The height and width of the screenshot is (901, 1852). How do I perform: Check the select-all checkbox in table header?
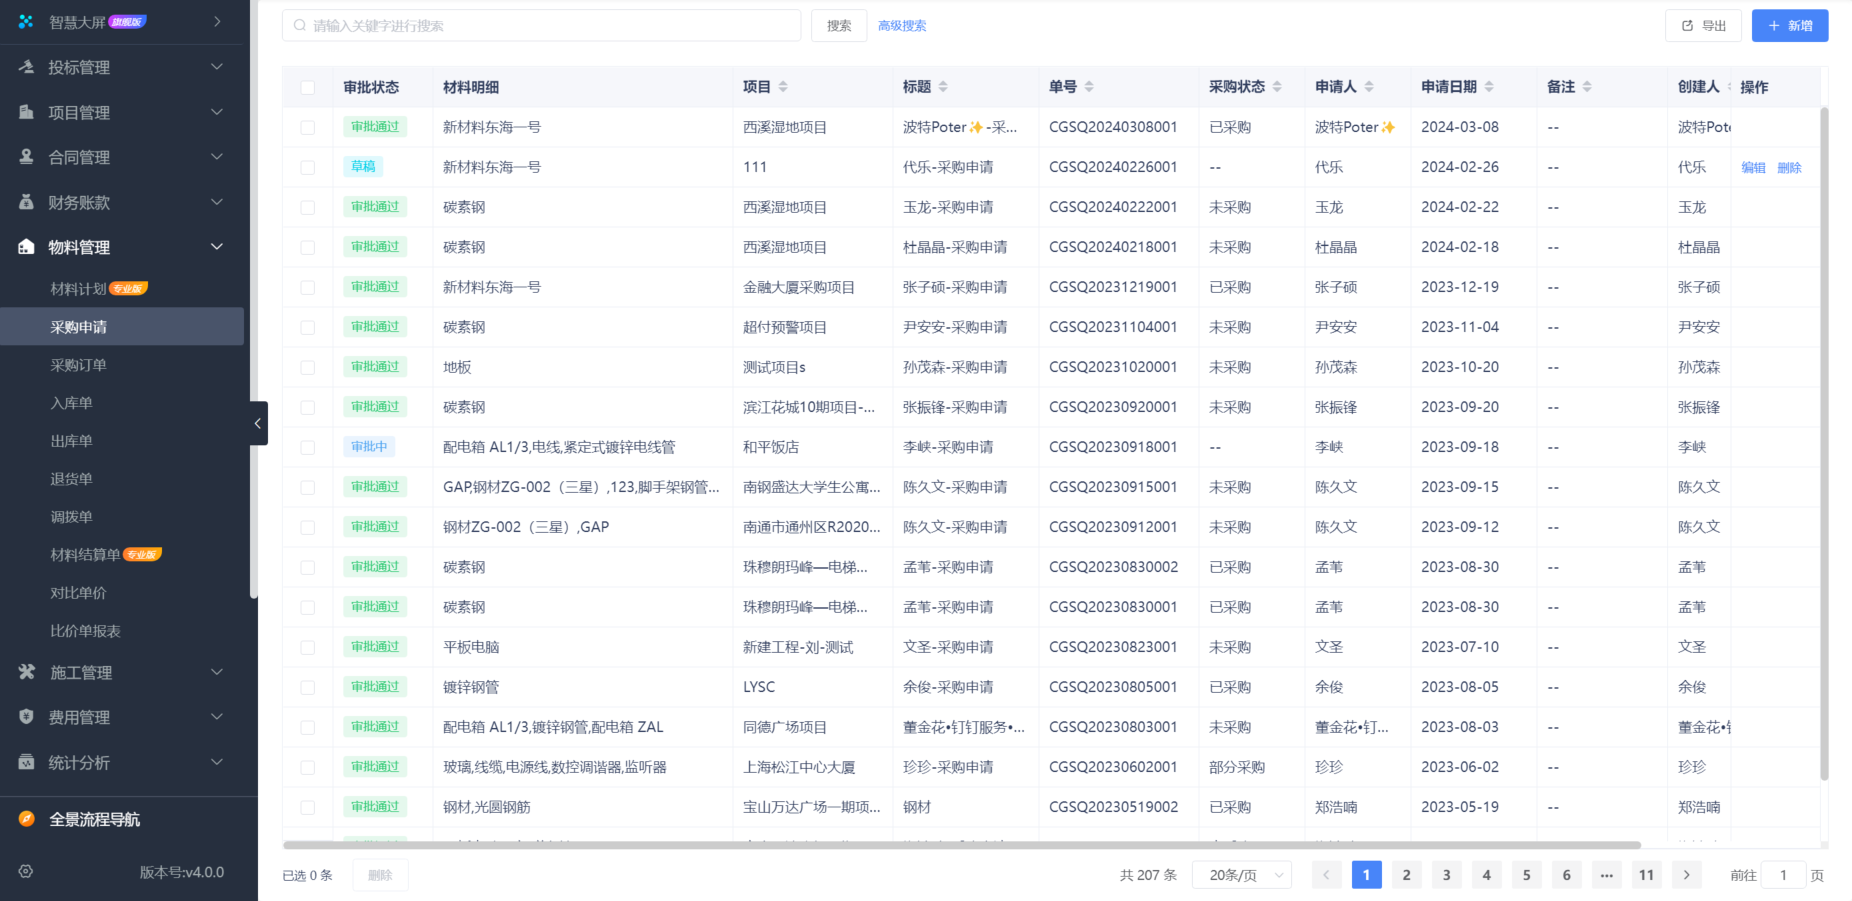[x=307, y=87]
